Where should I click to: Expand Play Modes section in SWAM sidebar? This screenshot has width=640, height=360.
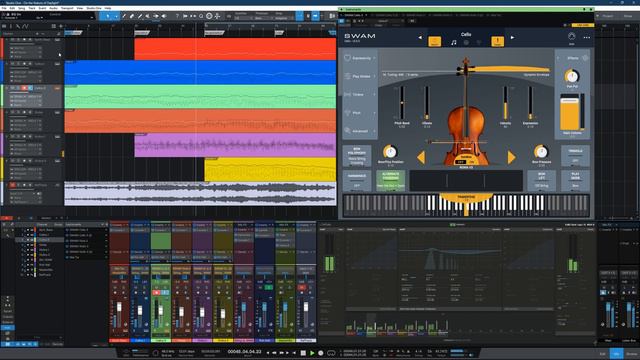tap(360, 76)
